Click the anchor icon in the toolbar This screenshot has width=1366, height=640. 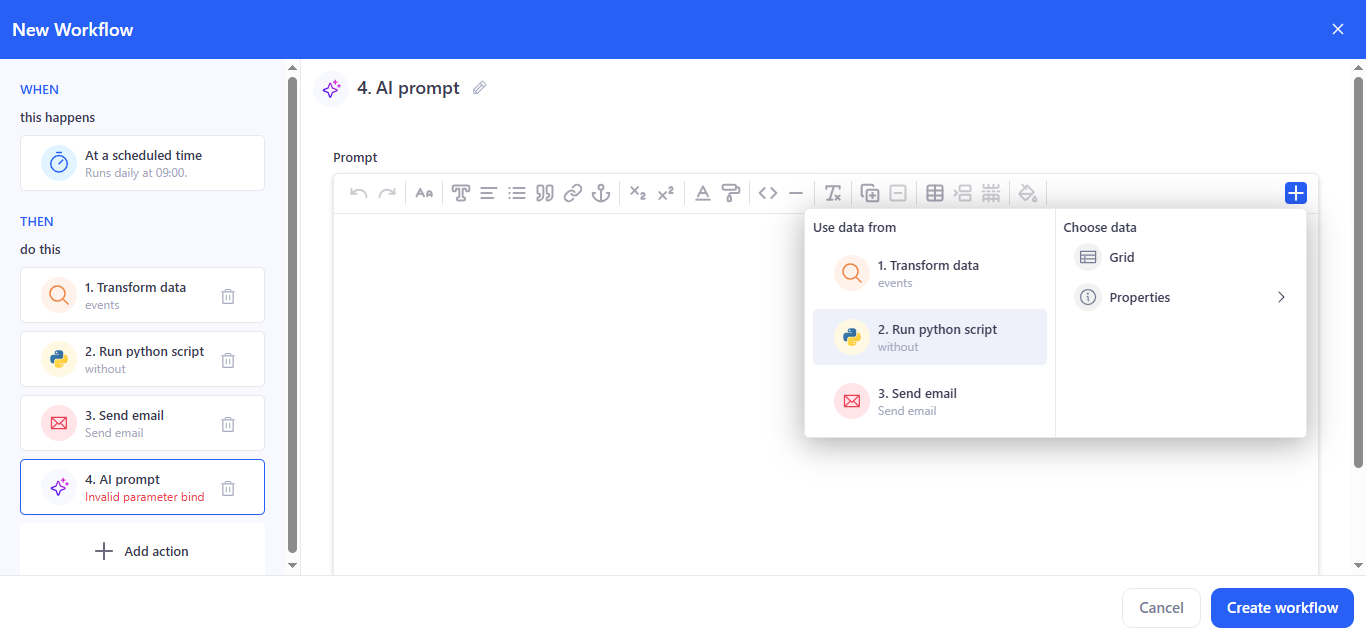(x=601, y=192)
